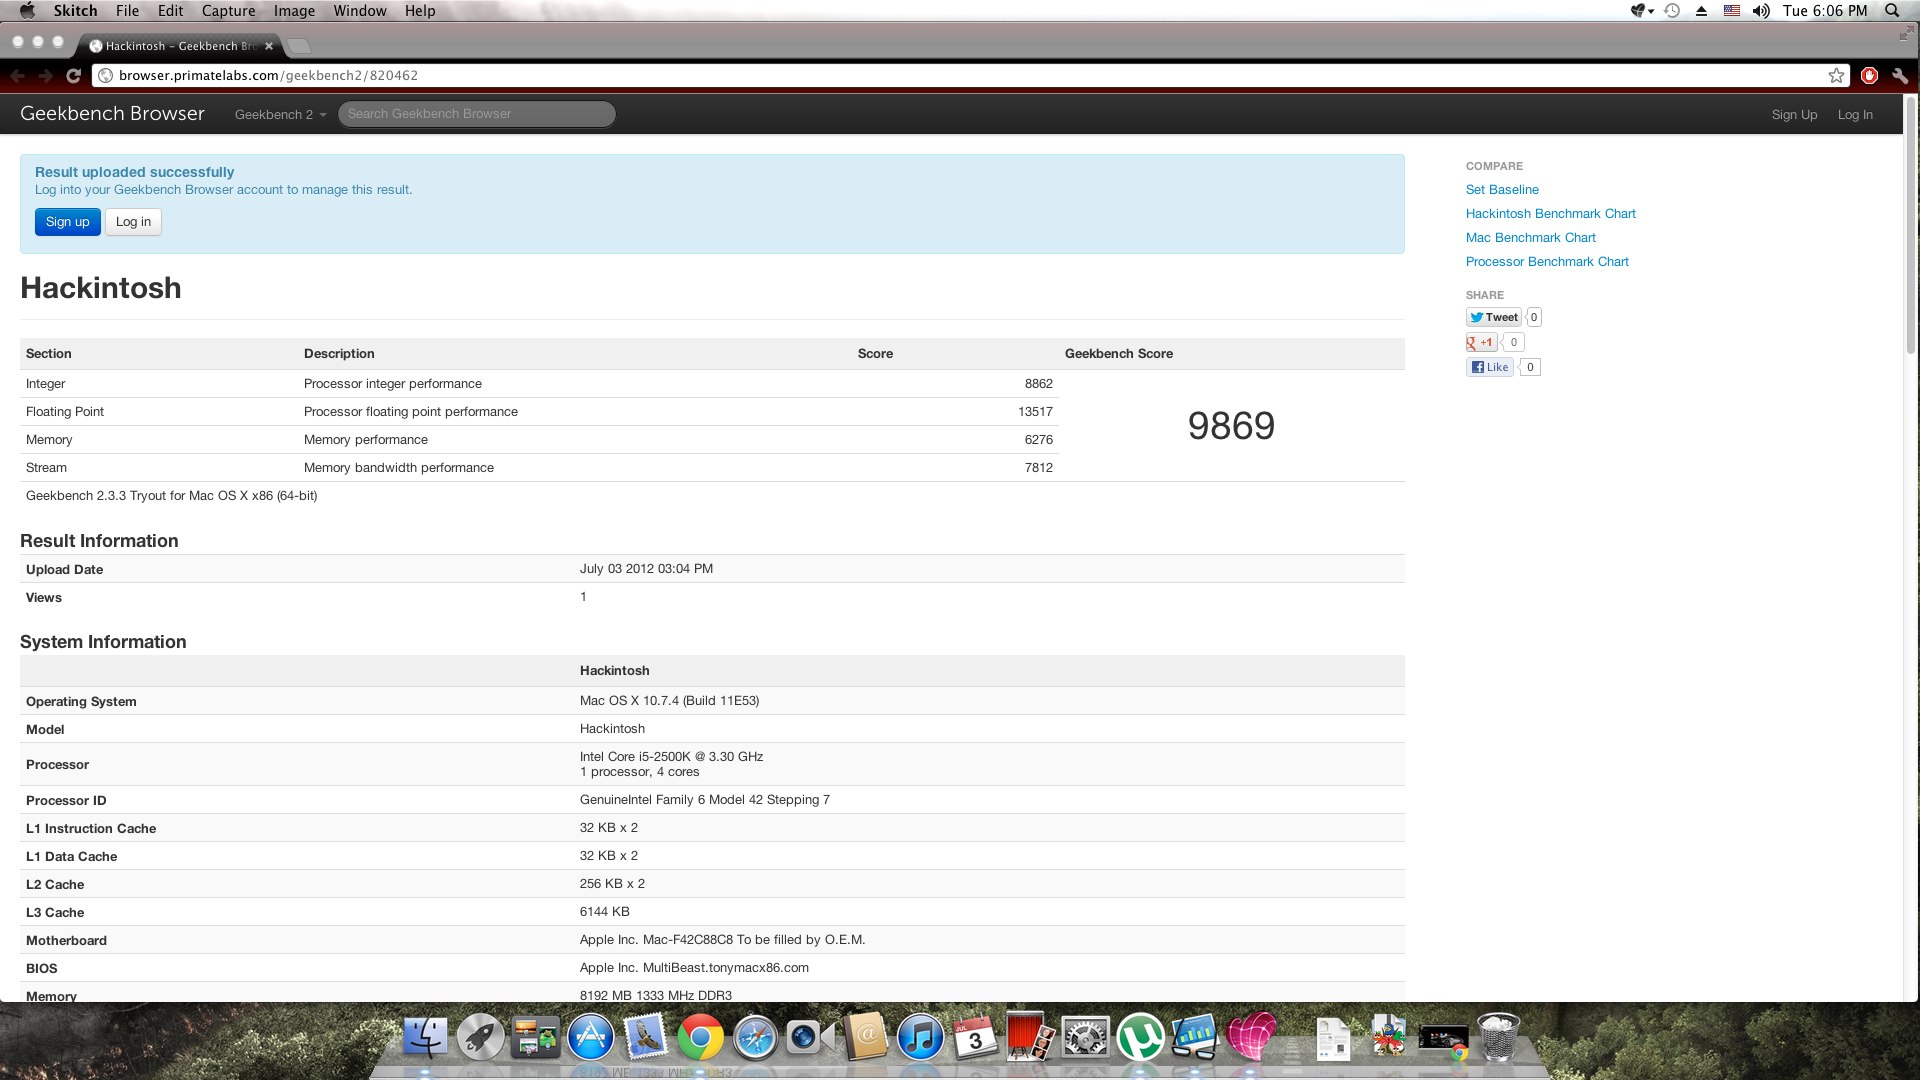
Task: Click the blue Sign up button
Action: point(67,222)
